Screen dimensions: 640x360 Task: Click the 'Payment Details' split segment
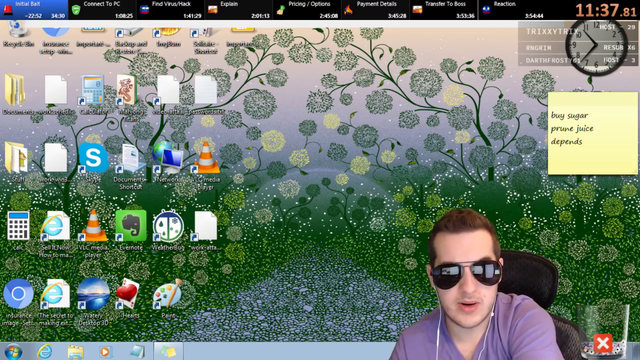[375, 10]
